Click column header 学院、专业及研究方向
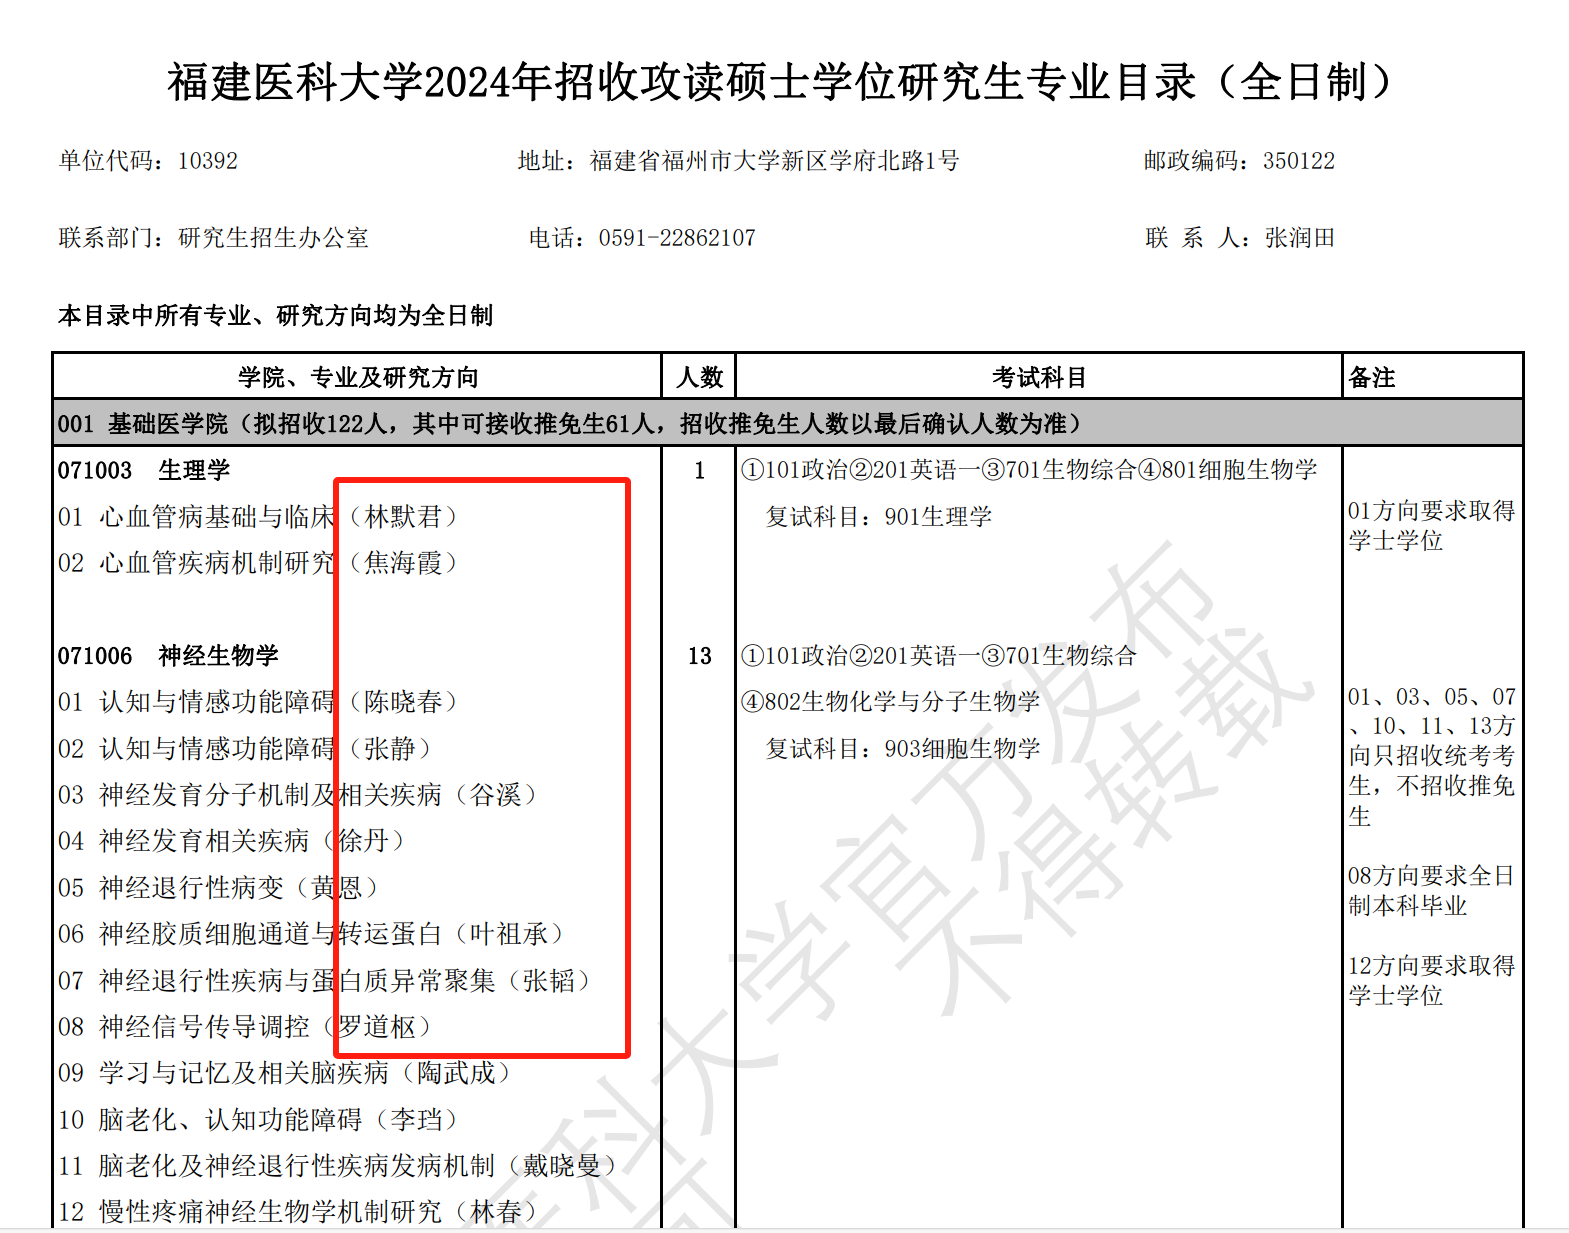1569x1233 pixels. 358,377
